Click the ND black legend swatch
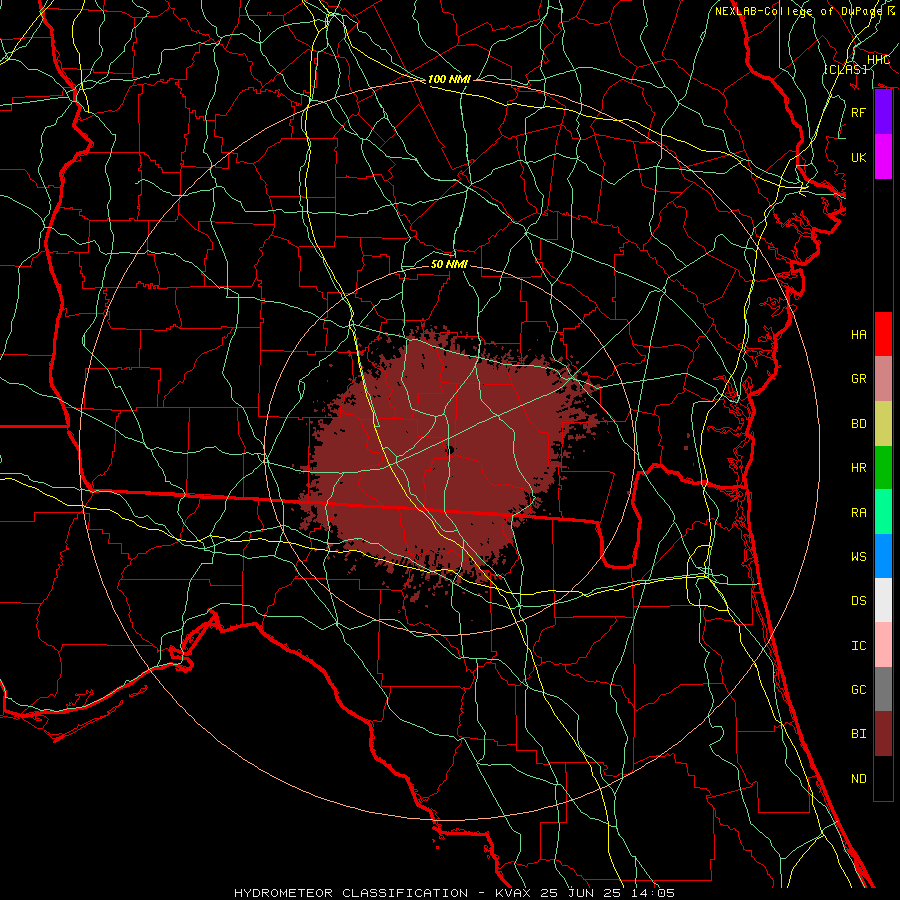The height and width of the screenshot is (900, 900). point(883,778)
